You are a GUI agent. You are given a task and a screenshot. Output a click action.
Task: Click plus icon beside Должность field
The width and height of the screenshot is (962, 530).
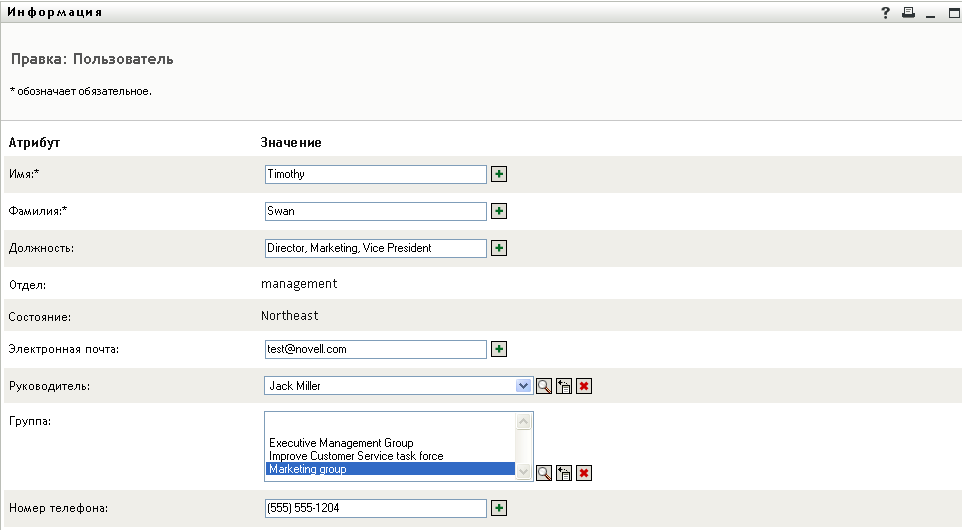(x=499, y=248)
